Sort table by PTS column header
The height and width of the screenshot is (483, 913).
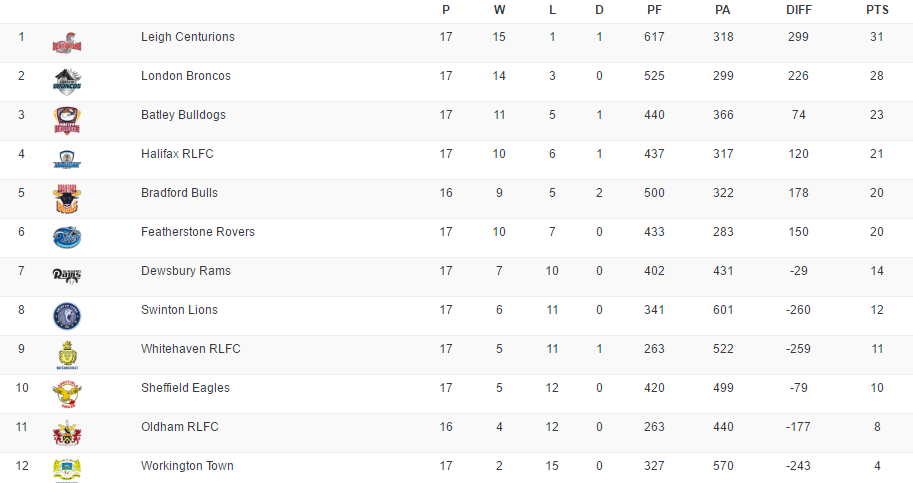coord(877,10)
